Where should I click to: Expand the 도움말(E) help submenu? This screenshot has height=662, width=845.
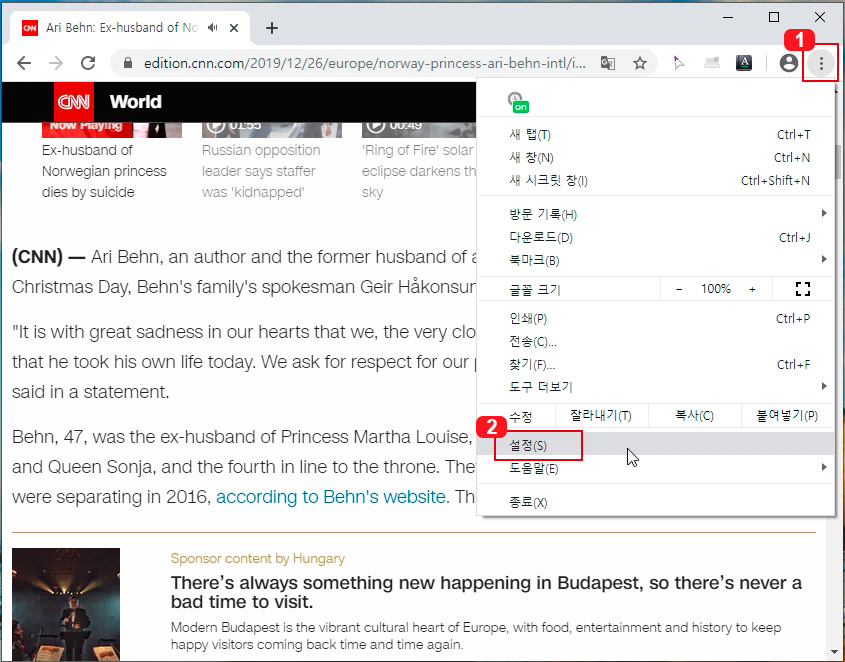click(x=656, y=468)
